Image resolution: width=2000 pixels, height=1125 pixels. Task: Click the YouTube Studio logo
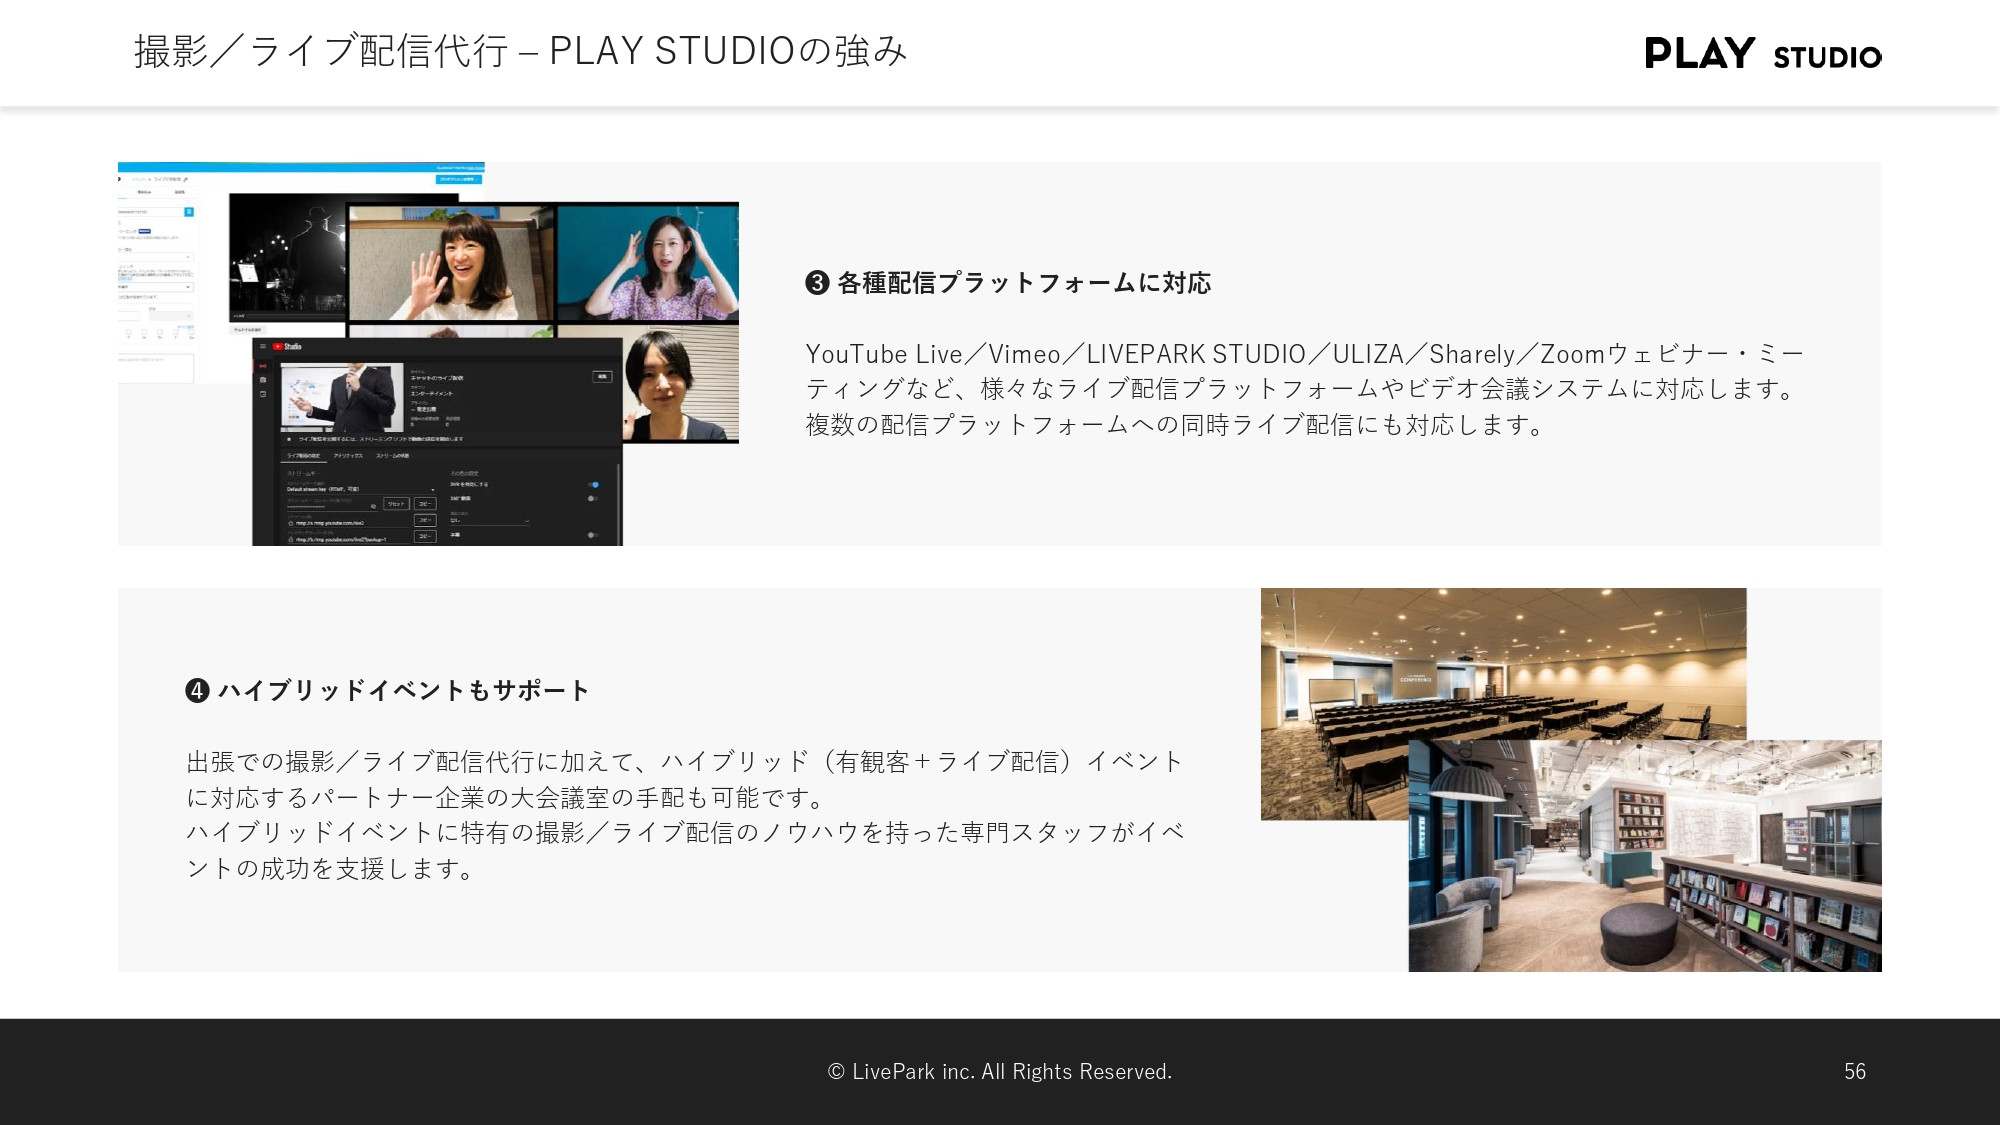(x=288, y=346)
